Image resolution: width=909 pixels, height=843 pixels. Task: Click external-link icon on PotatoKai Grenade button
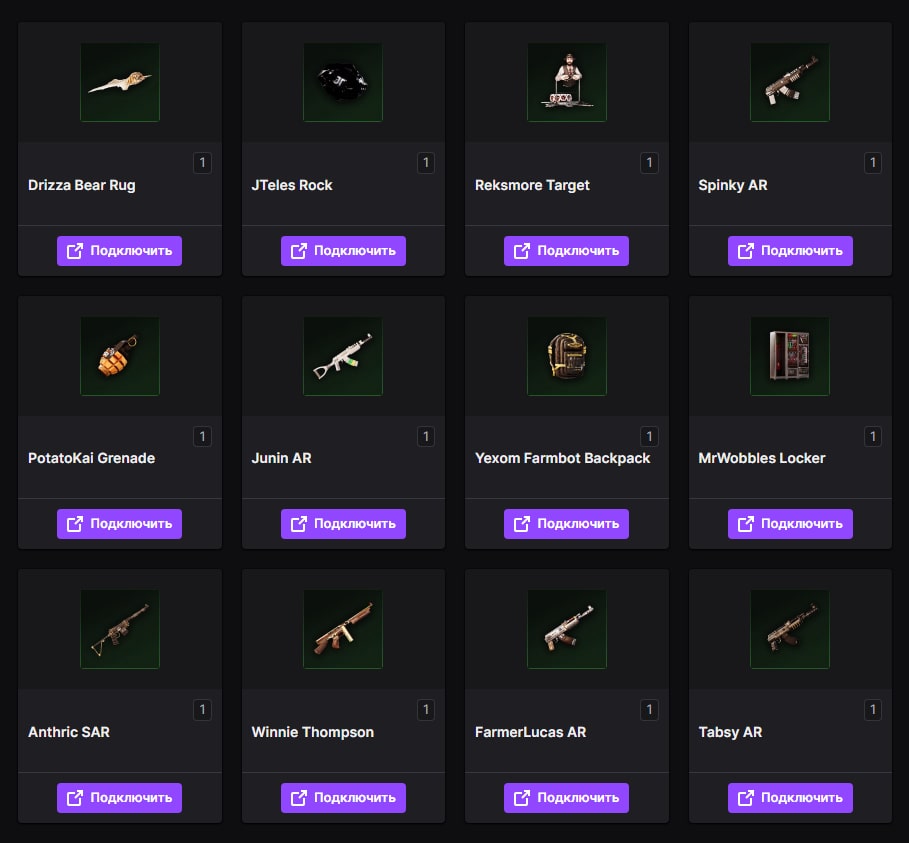pyautogui.click(x=75, y=524)
